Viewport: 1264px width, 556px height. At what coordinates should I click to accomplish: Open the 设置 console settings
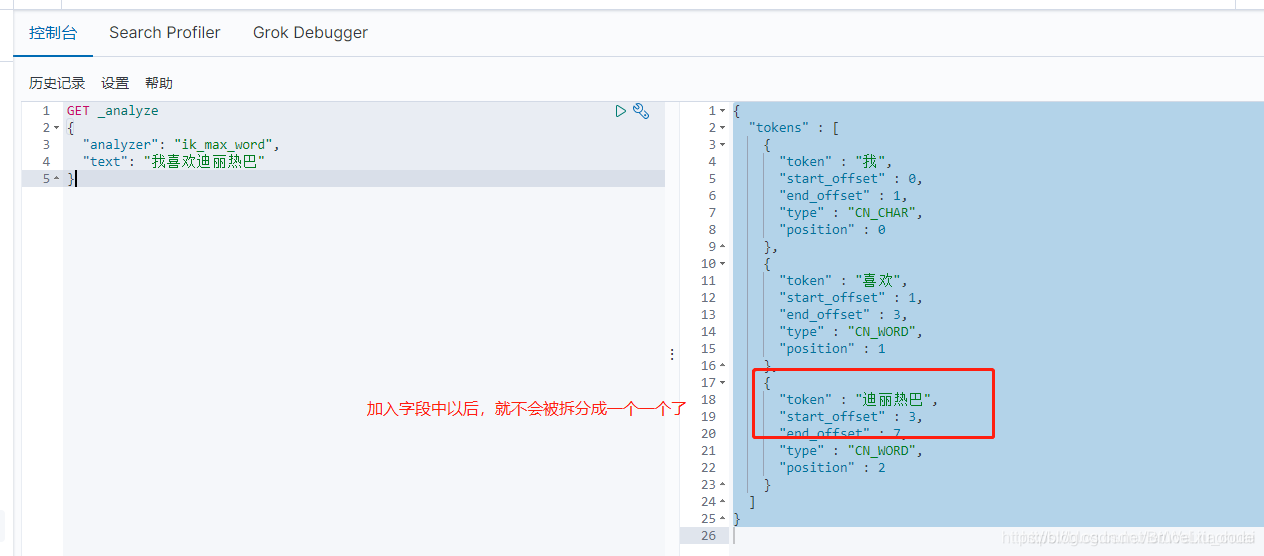click(115, 83)
